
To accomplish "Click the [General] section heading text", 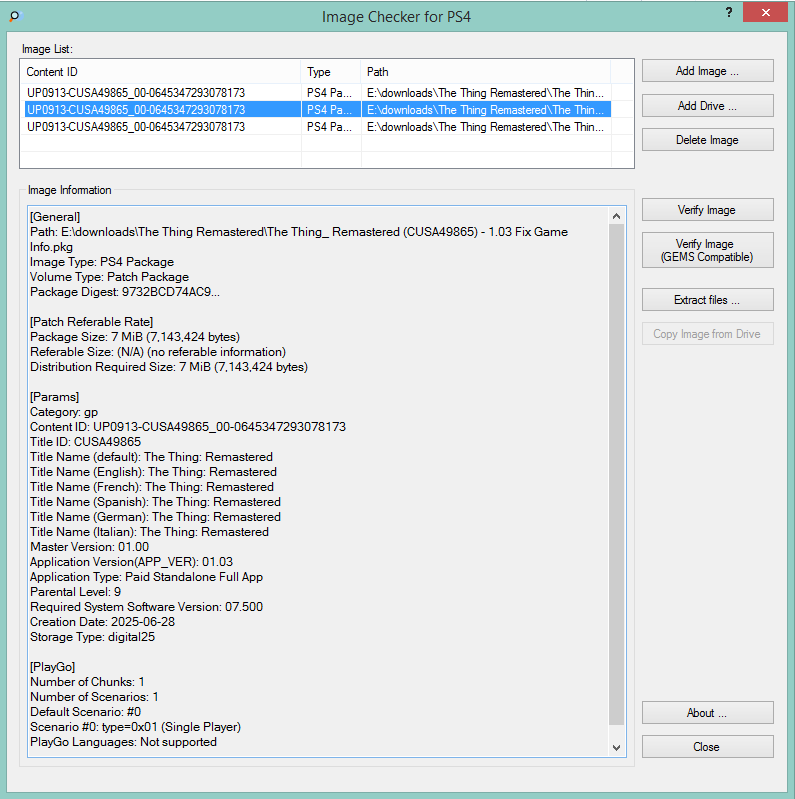I will point(55,217).
